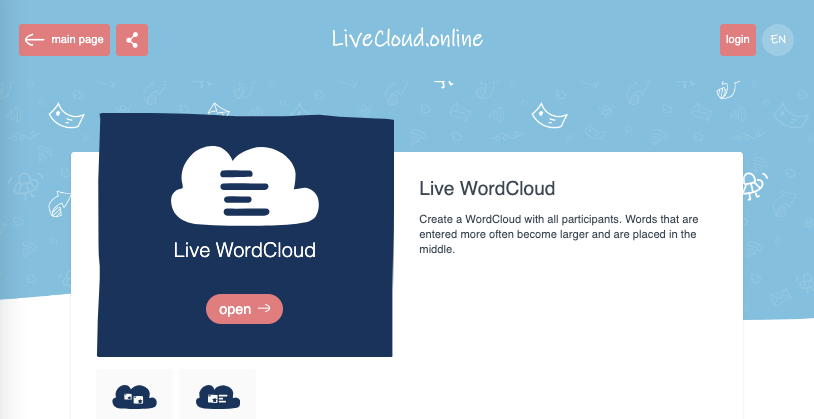The image size is (814, 419).
Task: Click the white Live WordCloud label on the card
Action: [x=245, y=250]
